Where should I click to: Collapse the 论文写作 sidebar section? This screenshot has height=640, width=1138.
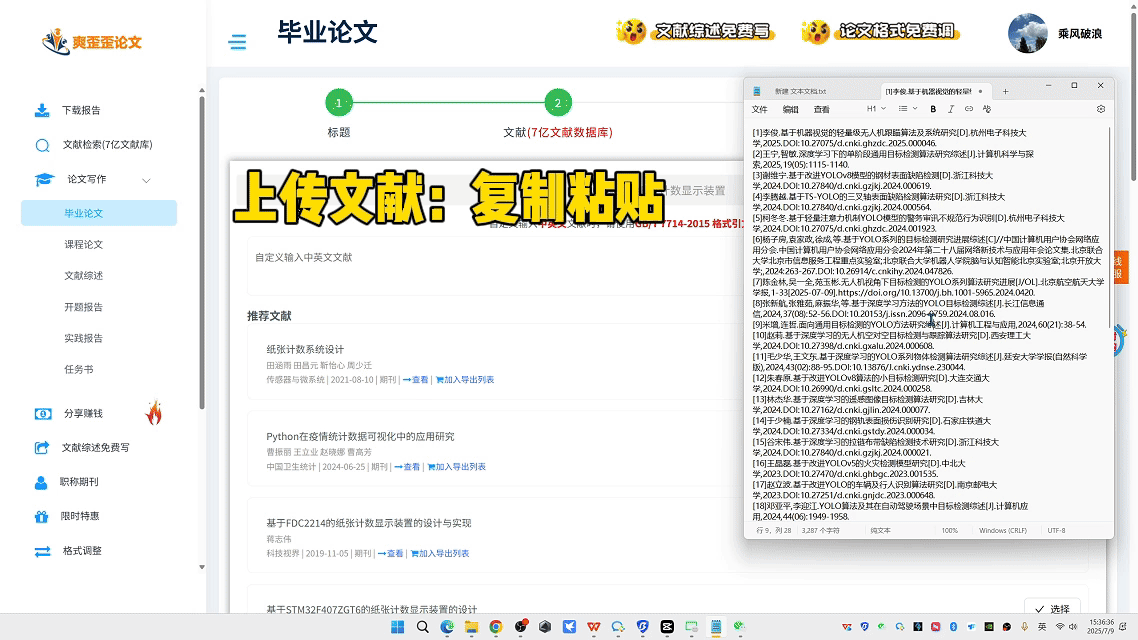[146, 180]
